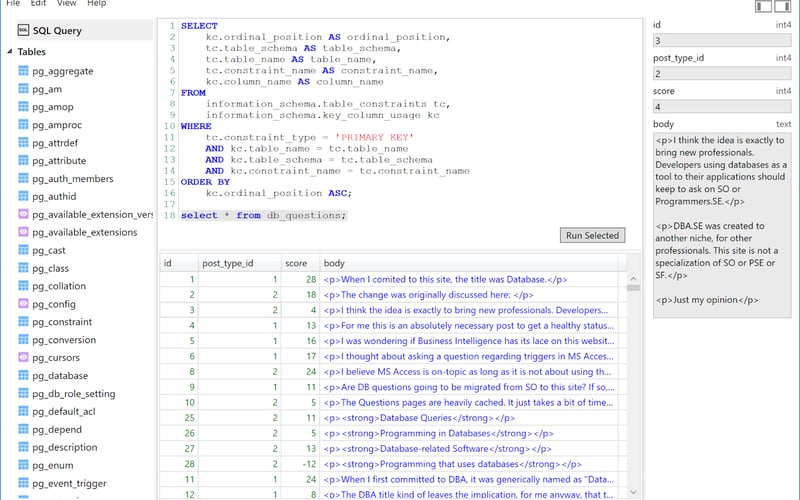Click the pg_db_role_setting table icon
Image resolution: width=800 pixels, height=500 pixels.
coord(23,393)
